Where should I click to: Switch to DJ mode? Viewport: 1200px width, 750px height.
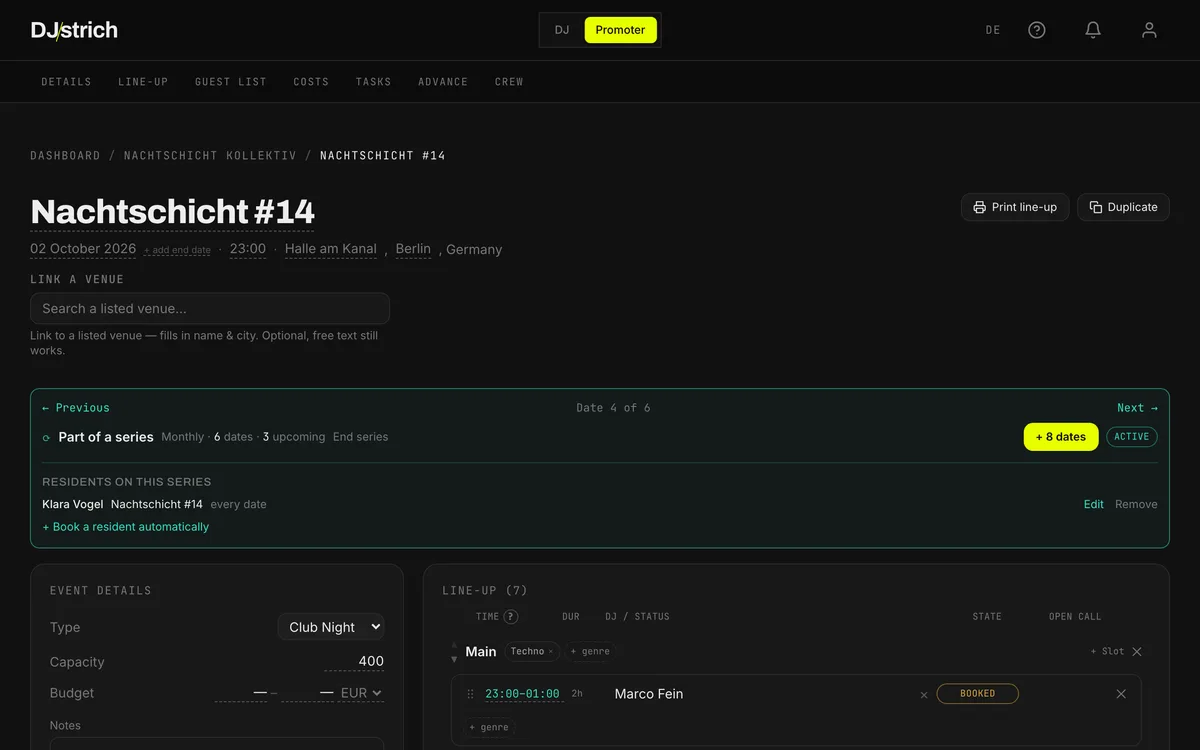point(562,30)
